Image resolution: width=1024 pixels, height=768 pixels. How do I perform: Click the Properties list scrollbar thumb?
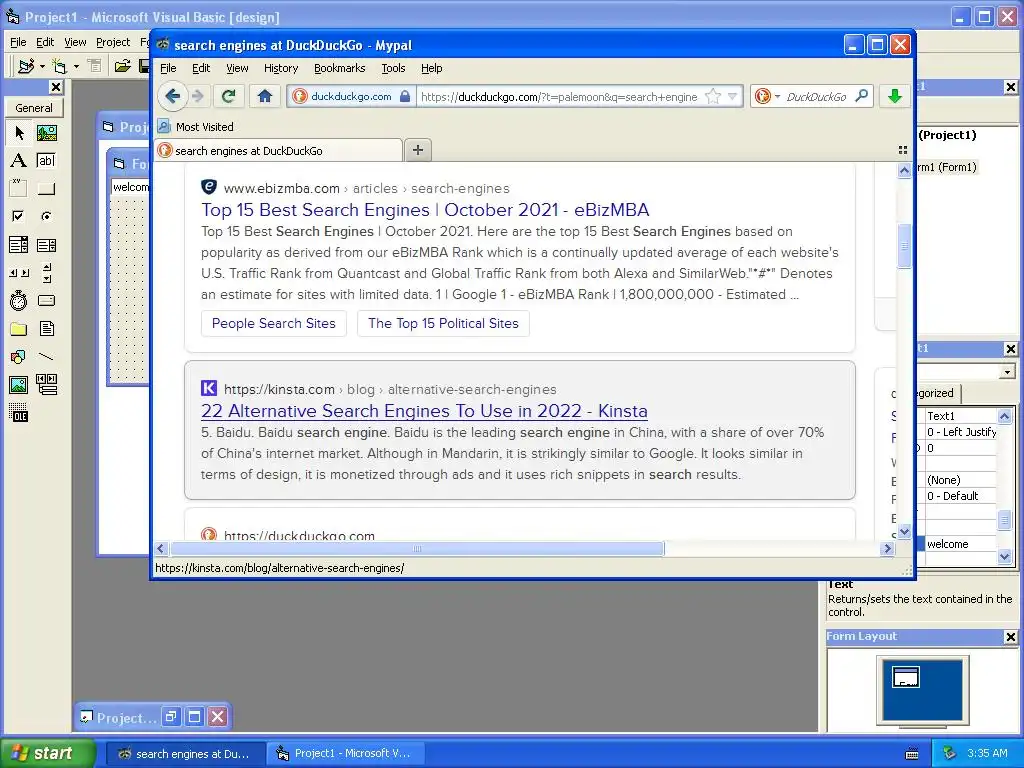tap(1004, 520)
